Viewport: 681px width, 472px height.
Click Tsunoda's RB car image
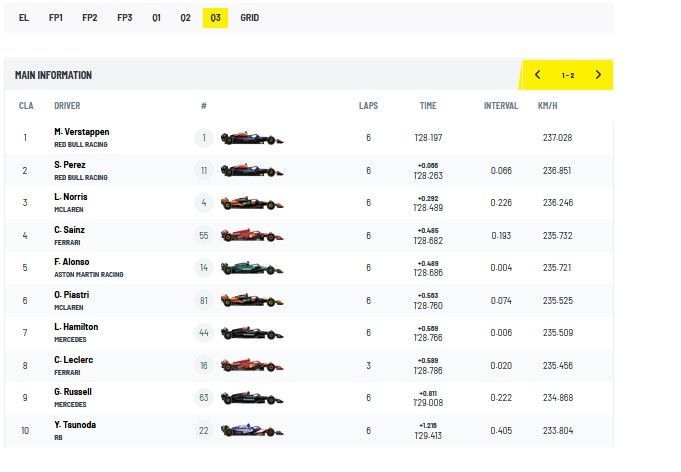click(252, 430)
